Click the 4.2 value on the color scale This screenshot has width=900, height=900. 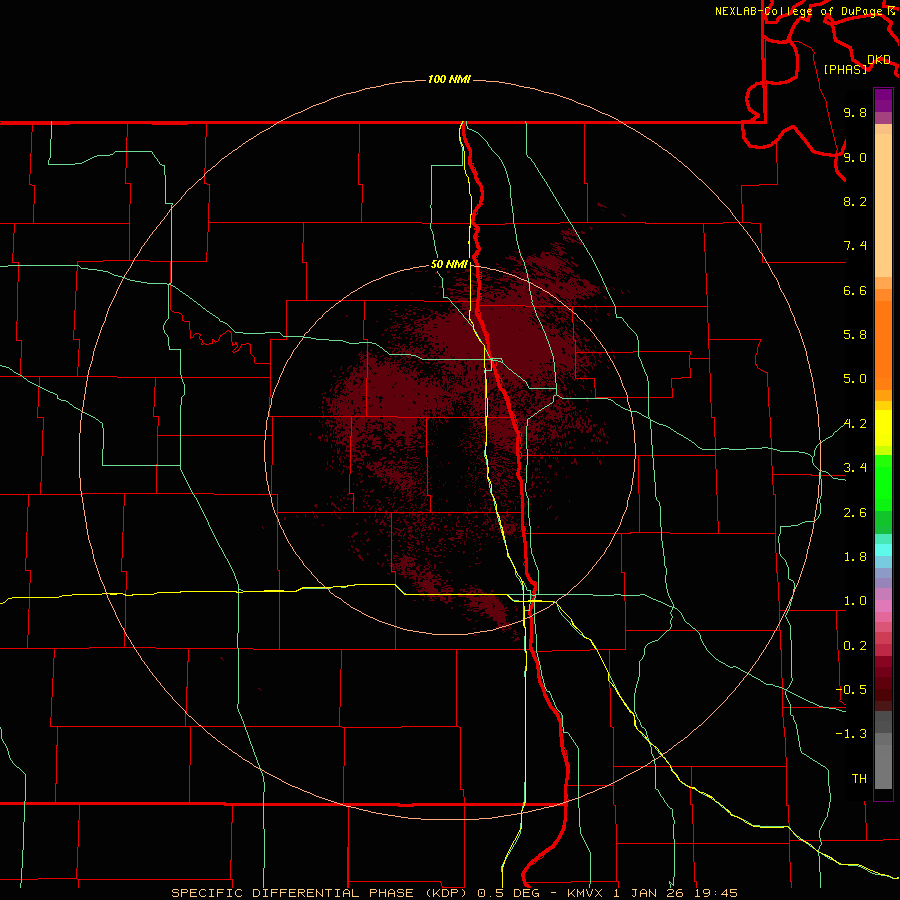(x=855, y=424)
